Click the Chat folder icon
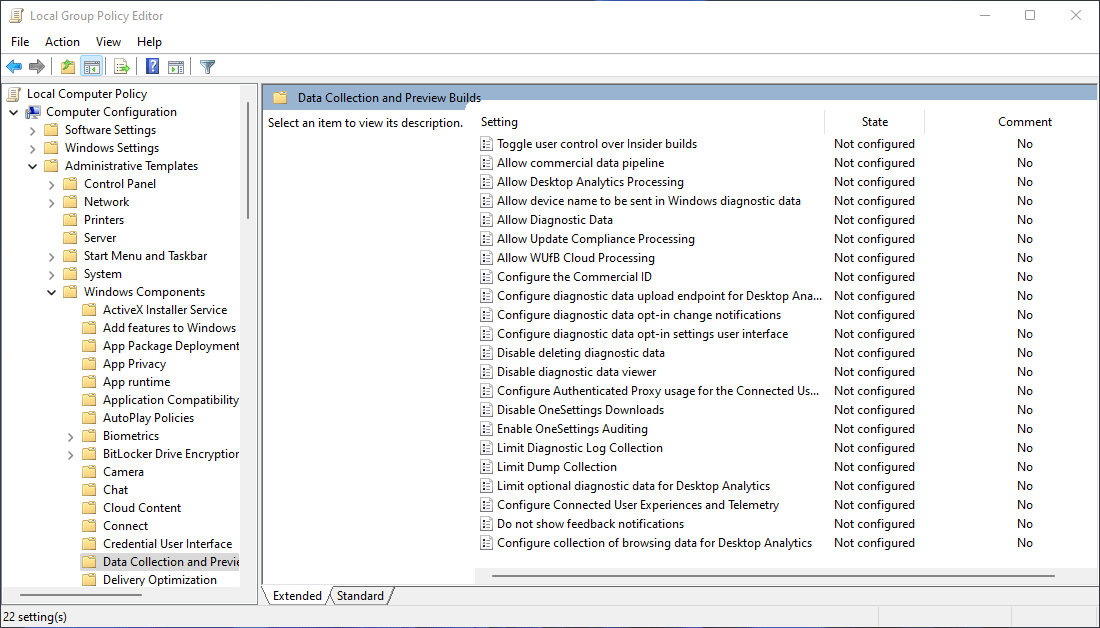1100x628 pixels. (89, 490)
